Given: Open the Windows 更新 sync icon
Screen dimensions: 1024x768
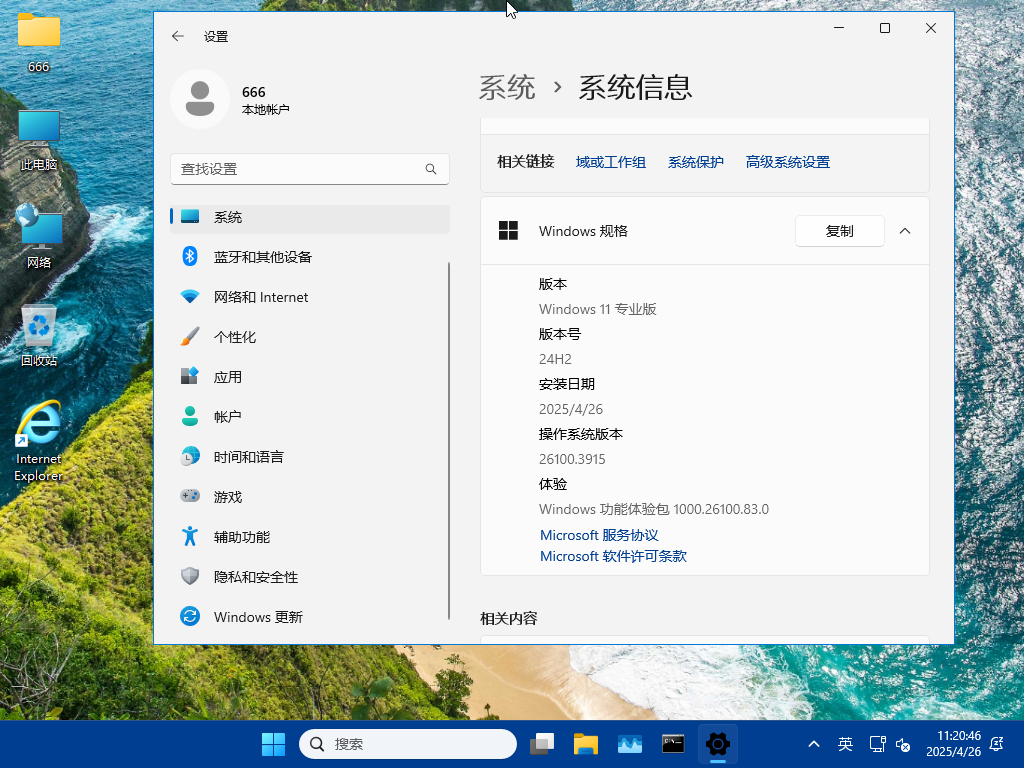Looking at the screenshot, I should [x=190, y=616].
